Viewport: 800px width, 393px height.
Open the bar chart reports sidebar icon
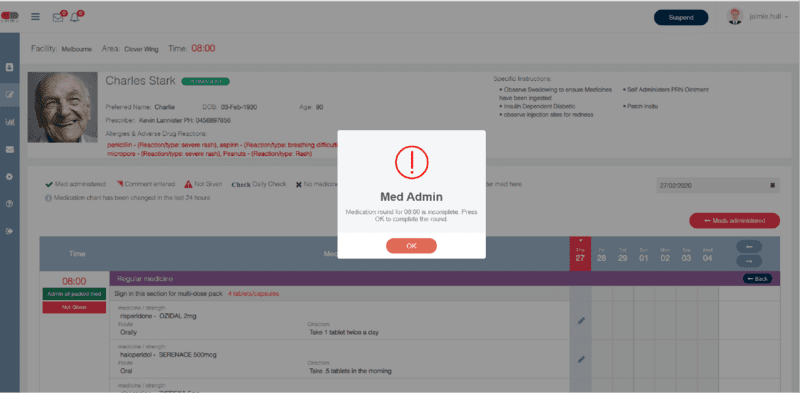click(9, 122)
